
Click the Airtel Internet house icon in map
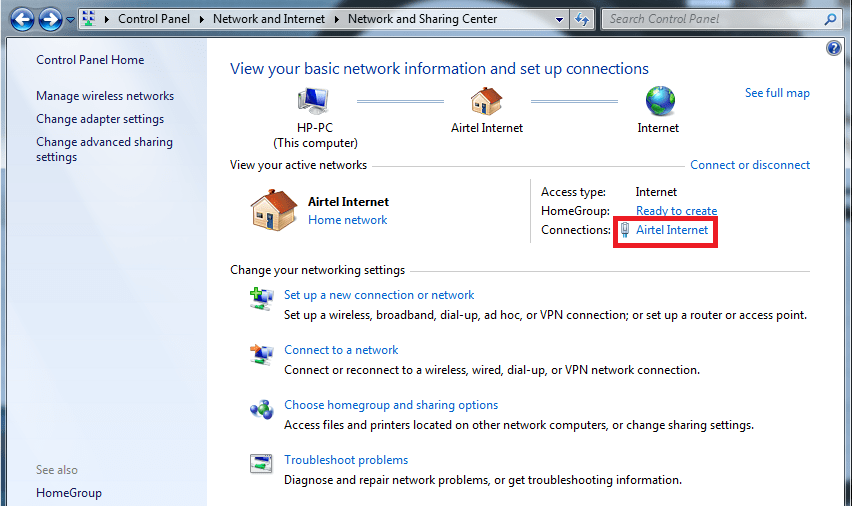coord(486,101)
